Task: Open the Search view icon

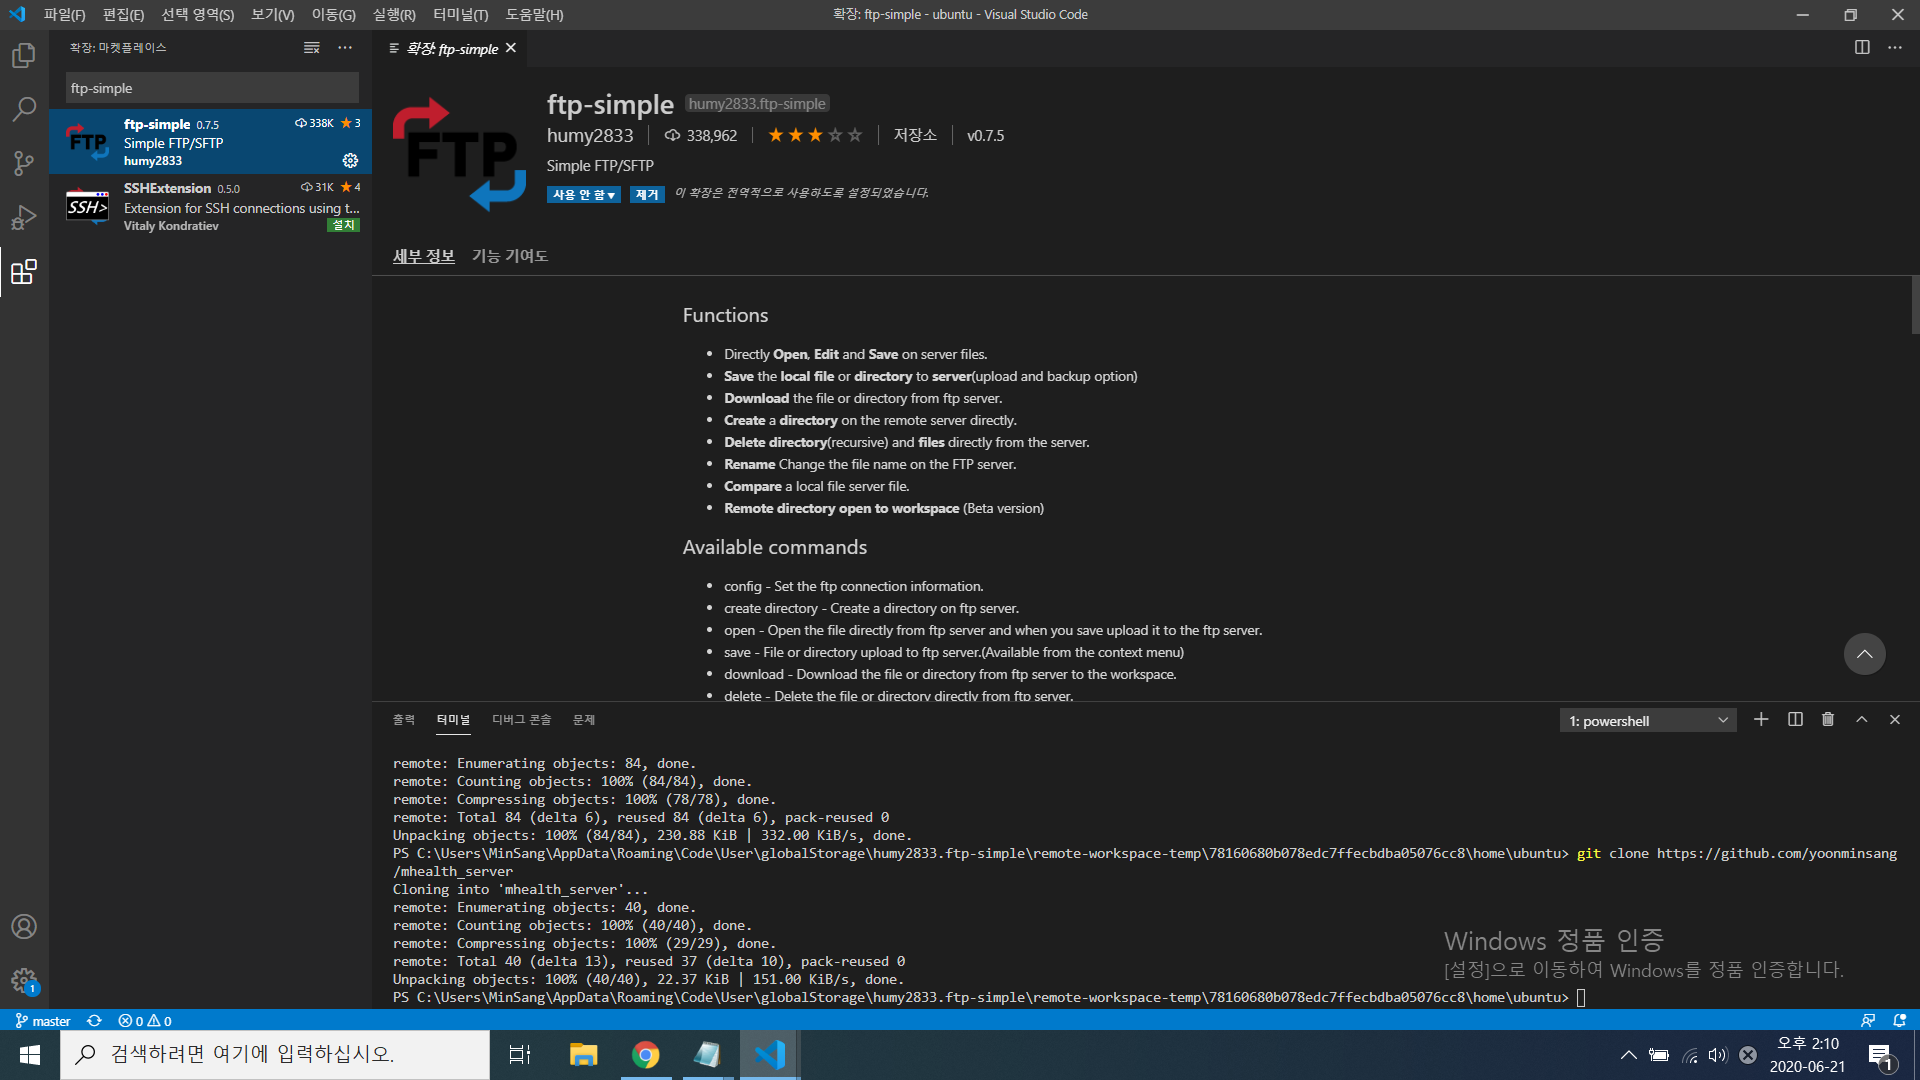Action: tap(24, 109)
